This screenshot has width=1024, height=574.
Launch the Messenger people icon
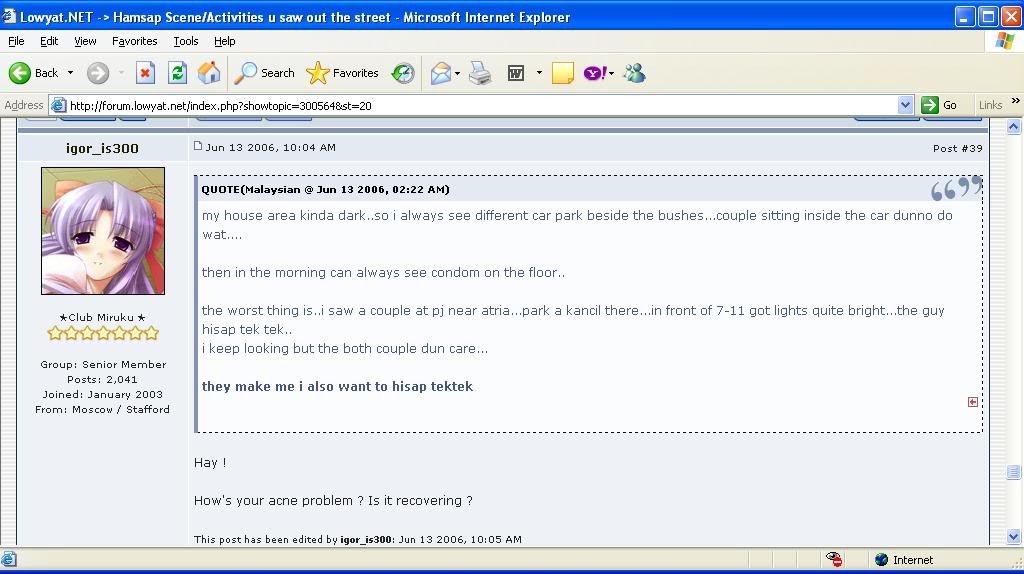[x=634, y=73]
